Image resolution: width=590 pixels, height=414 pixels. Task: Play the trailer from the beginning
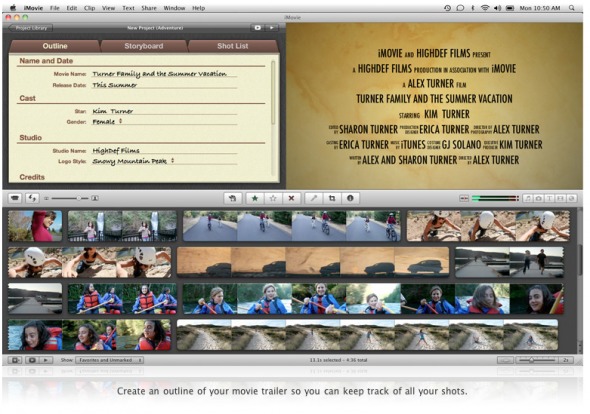(x=271, y=28)
